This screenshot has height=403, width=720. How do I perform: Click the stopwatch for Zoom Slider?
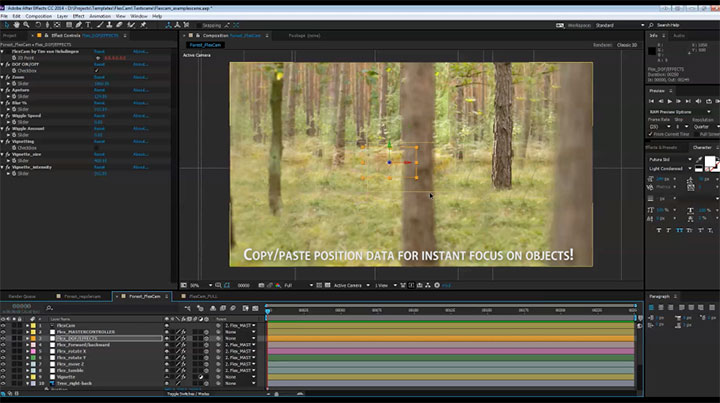click(x=14, y=84)
